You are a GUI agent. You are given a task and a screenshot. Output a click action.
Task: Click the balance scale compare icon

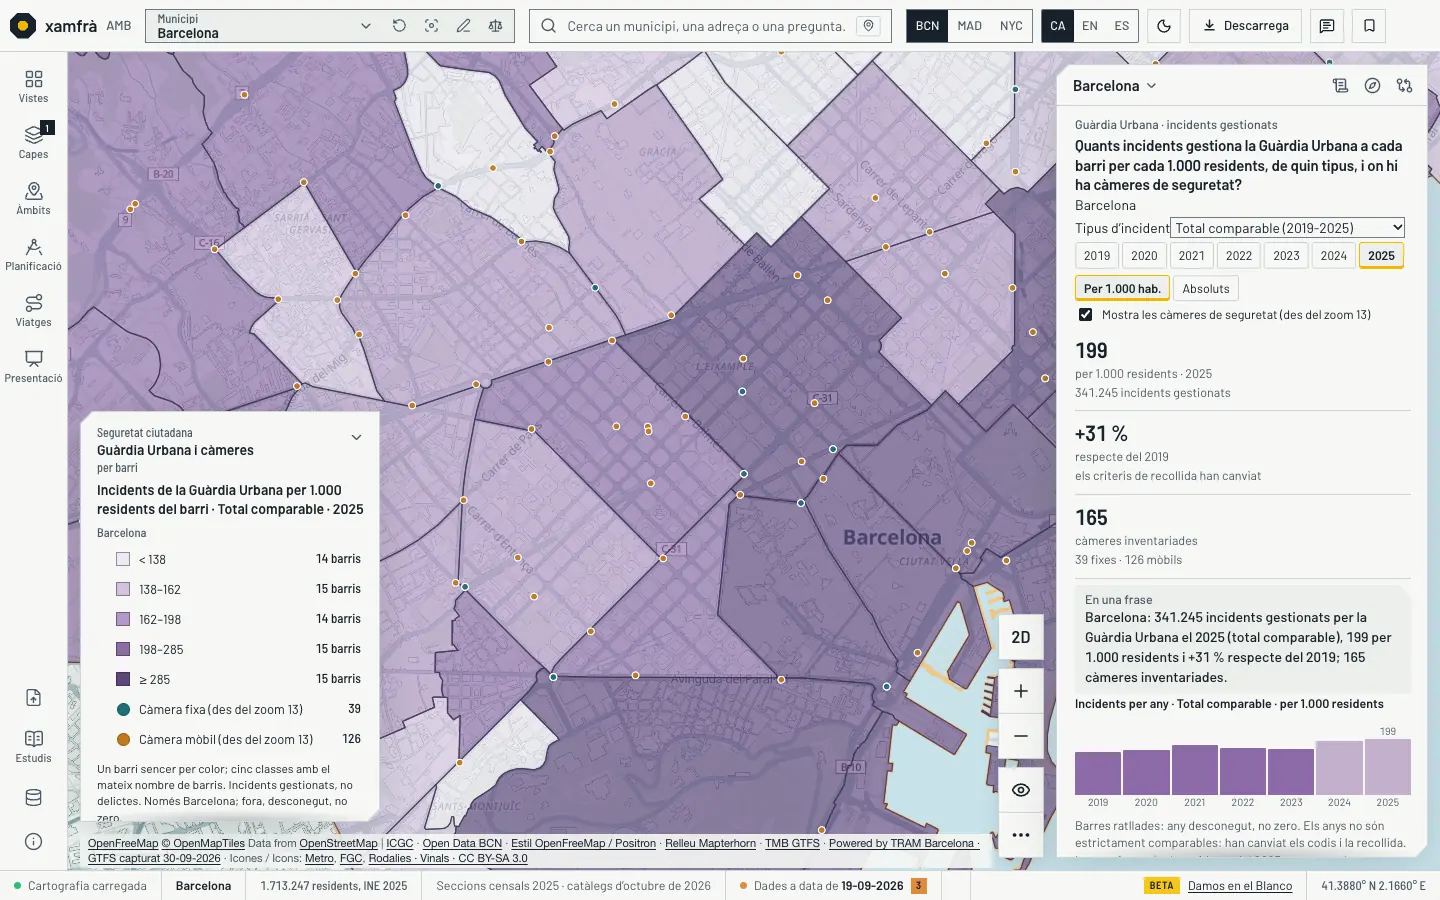coord(495,26)
